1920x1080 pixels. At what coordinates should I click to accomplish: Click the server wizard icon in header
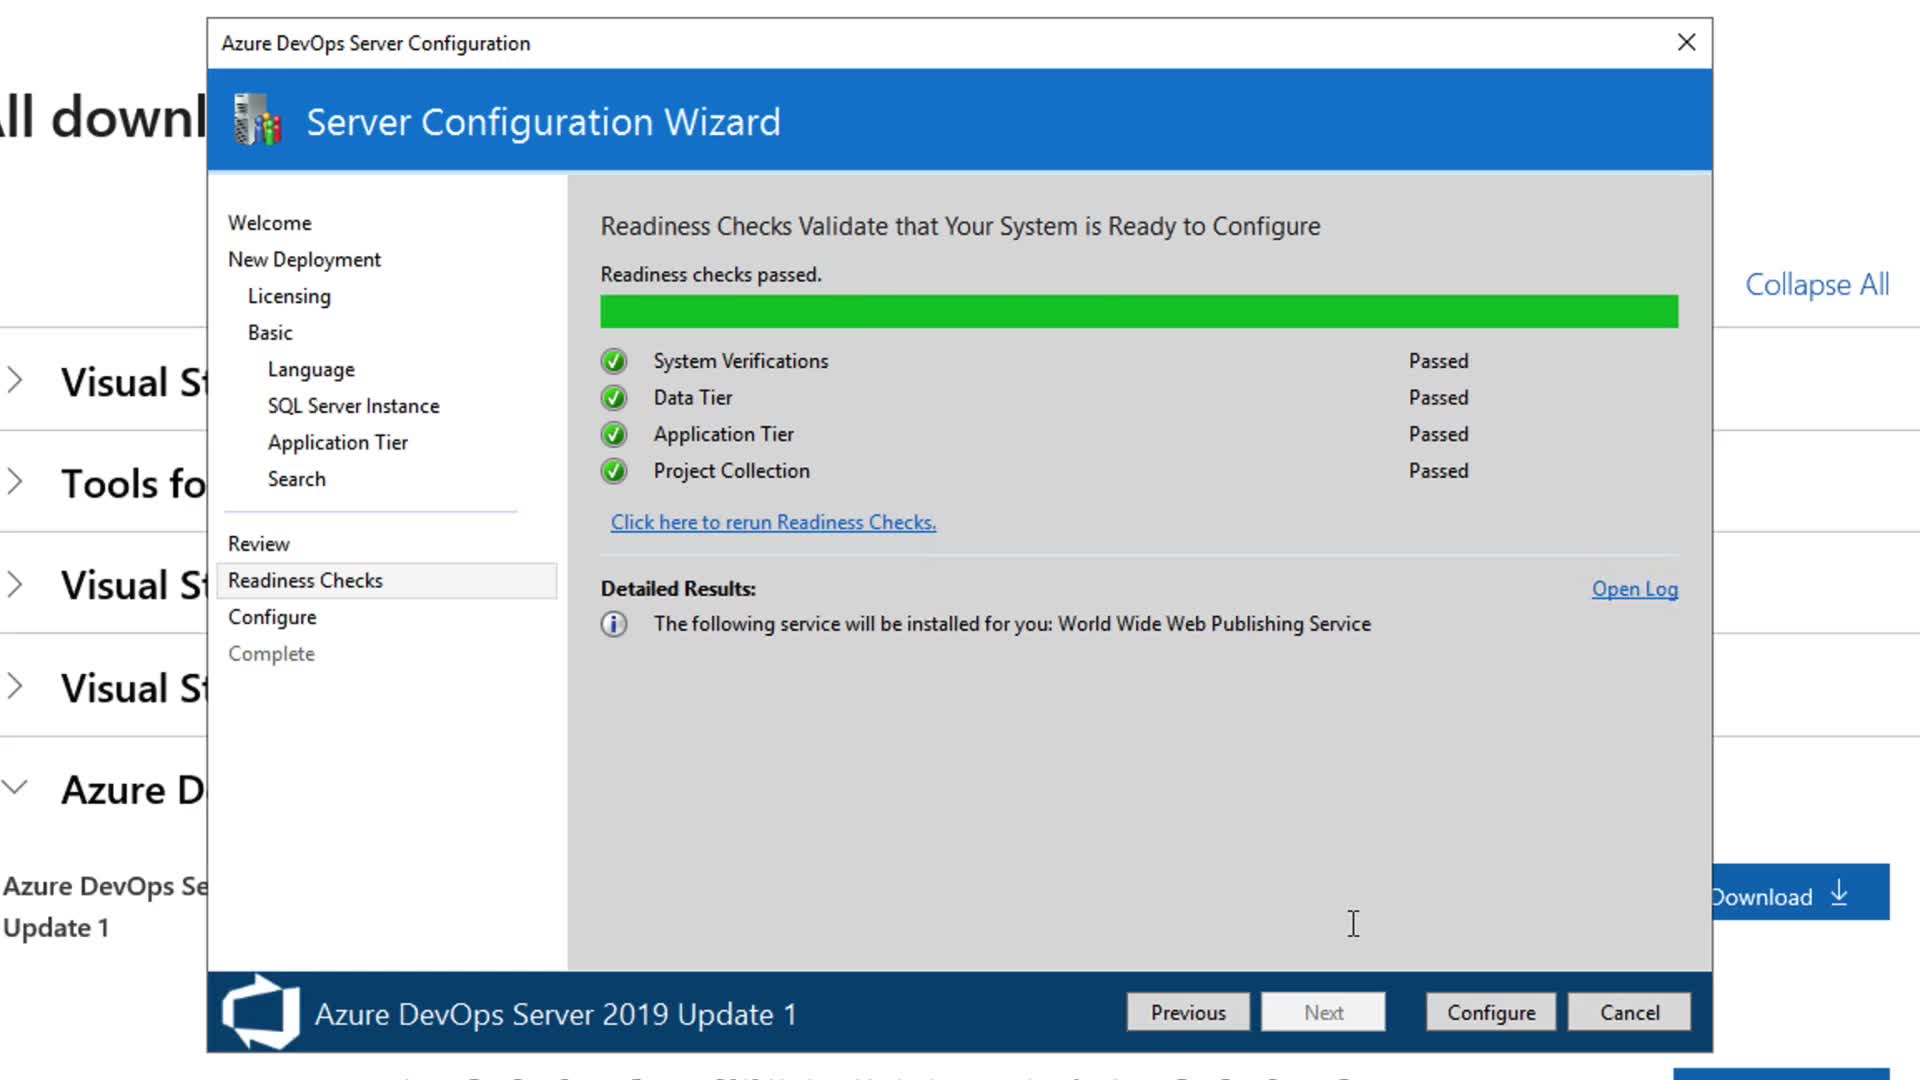point(257,121)
